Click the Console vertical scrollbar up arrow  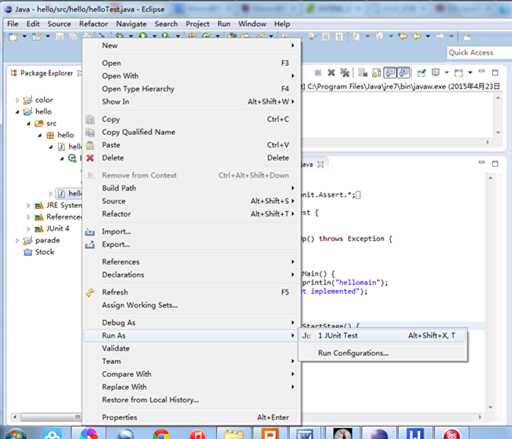[498, 98]
